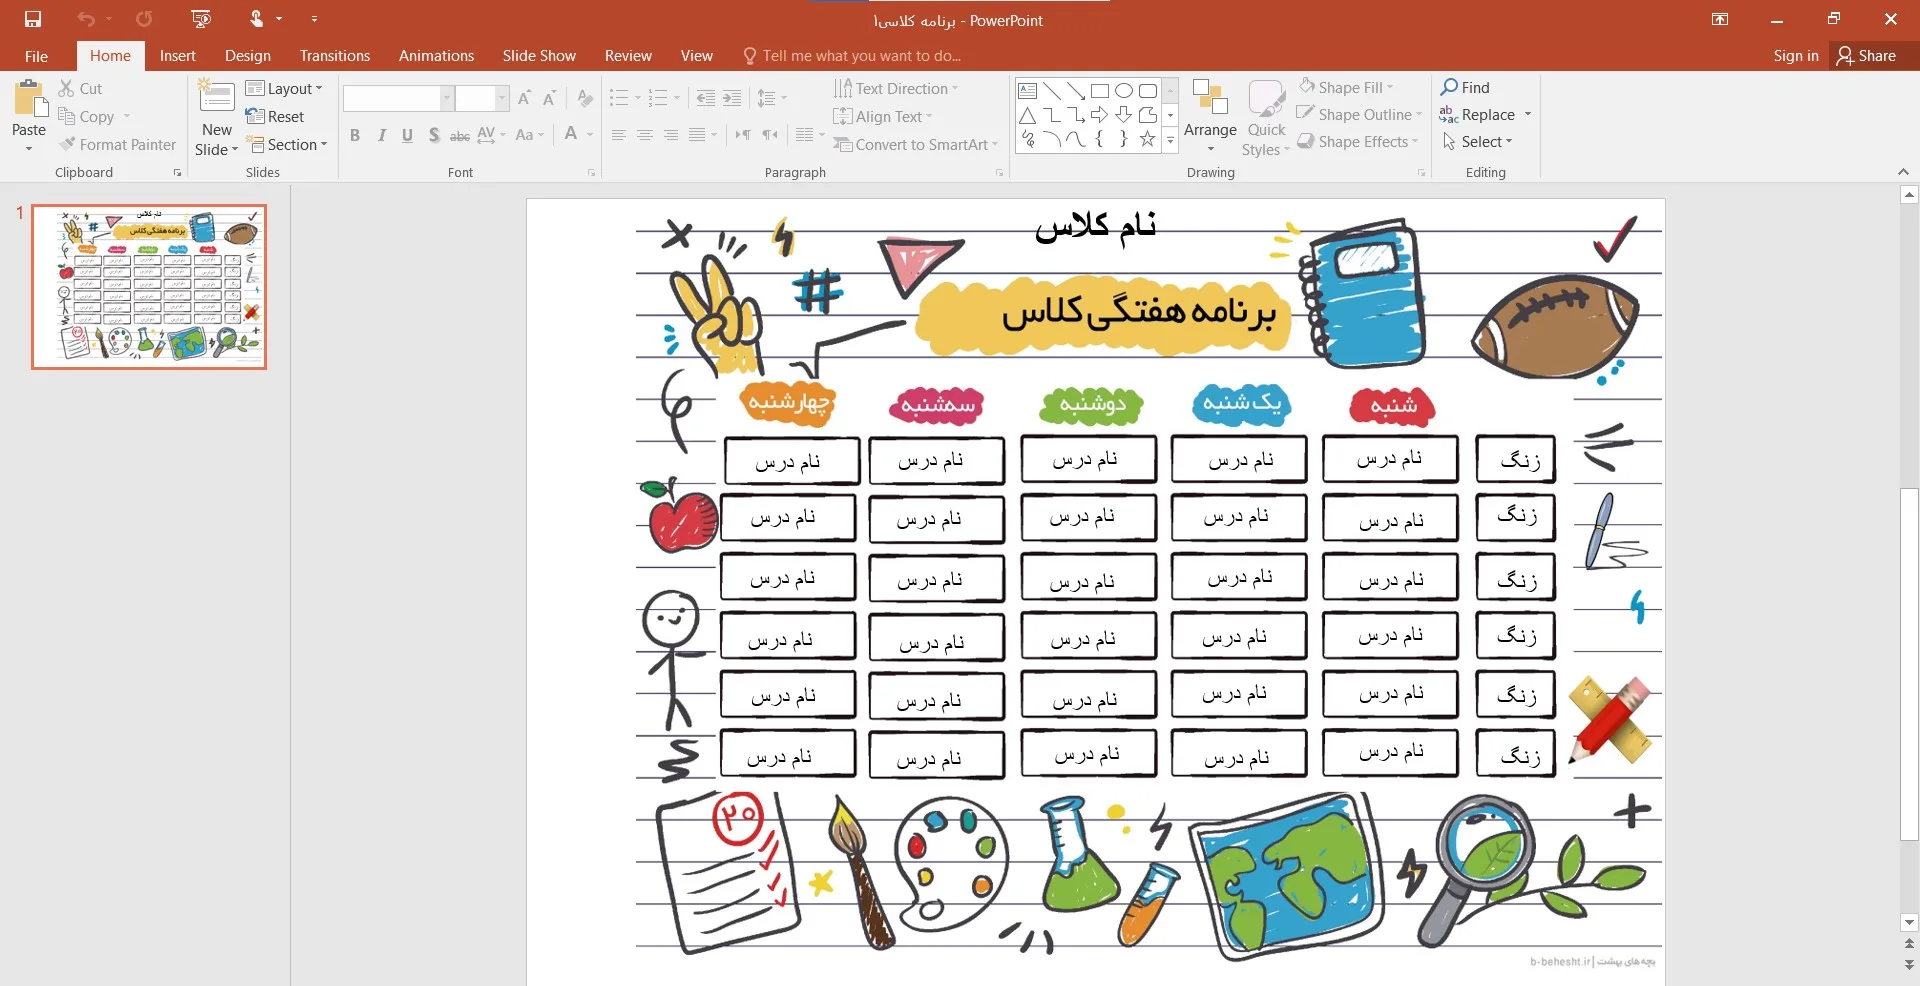The image size is (1920, 986).
Task: Expand the Select dropdown in Editing
Action: (x=1478, y=141)
